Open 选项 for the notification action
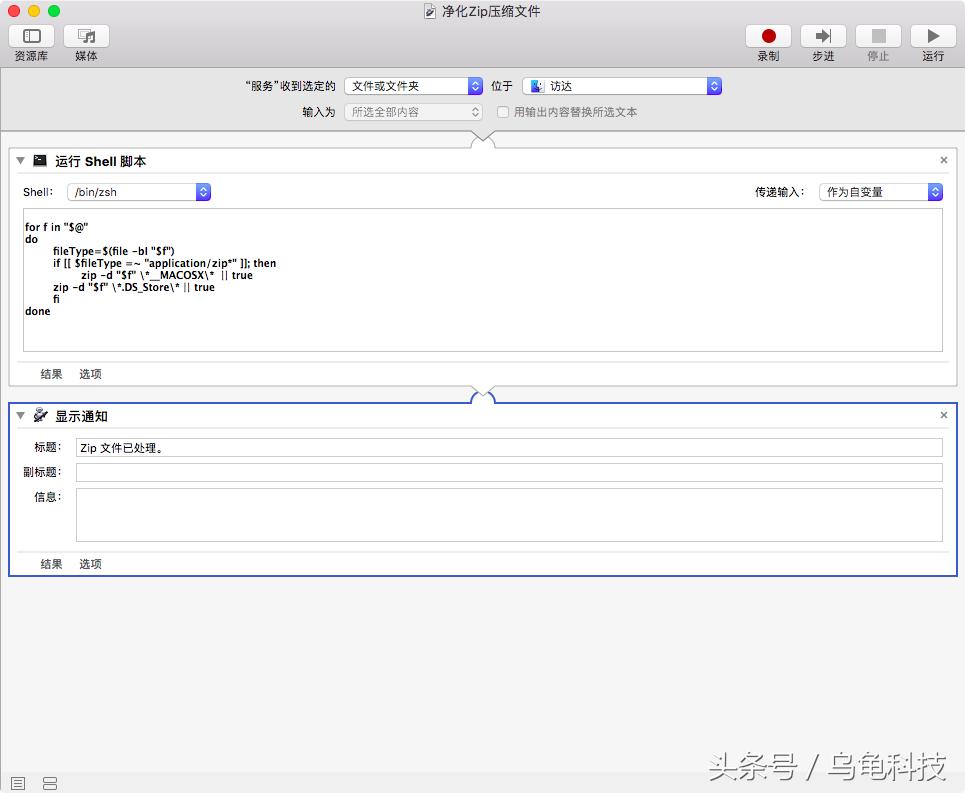 pyautogui.click(x=90, y=563)
